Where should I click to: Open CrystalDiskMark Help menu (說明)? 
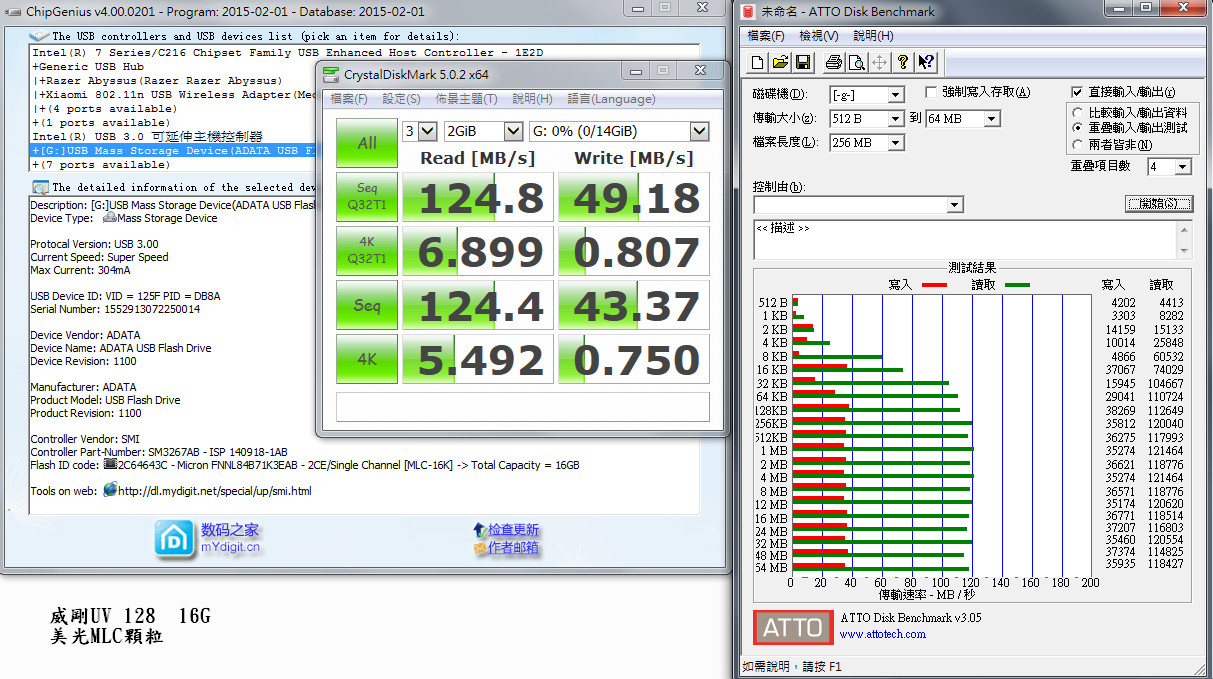pos(532,99)
